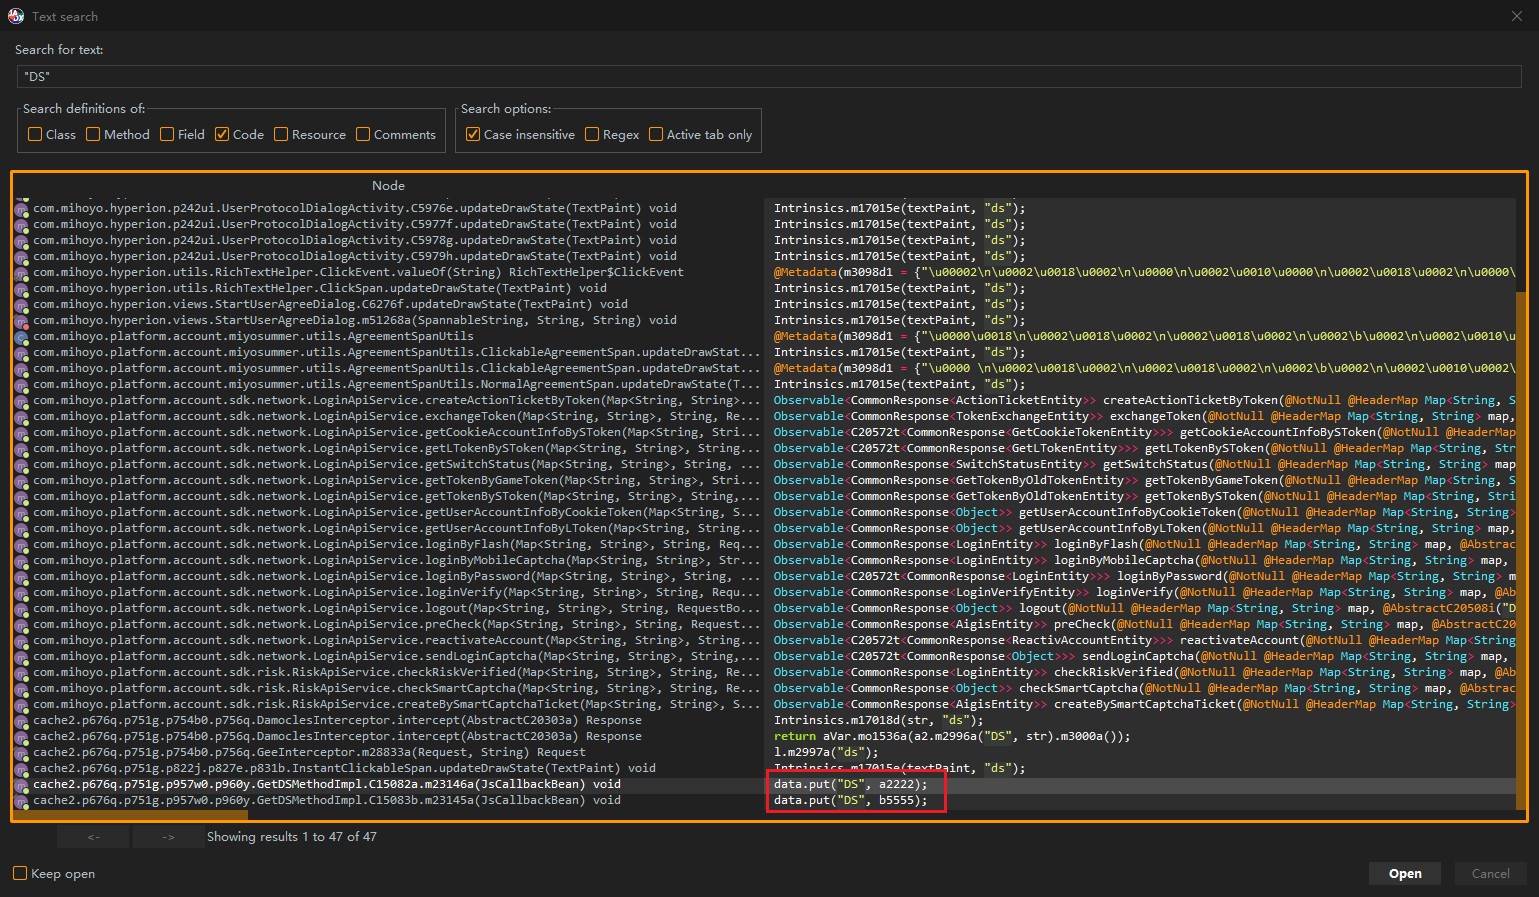Click method icon of C5979h.updateDrawState row

pos(22,257)
